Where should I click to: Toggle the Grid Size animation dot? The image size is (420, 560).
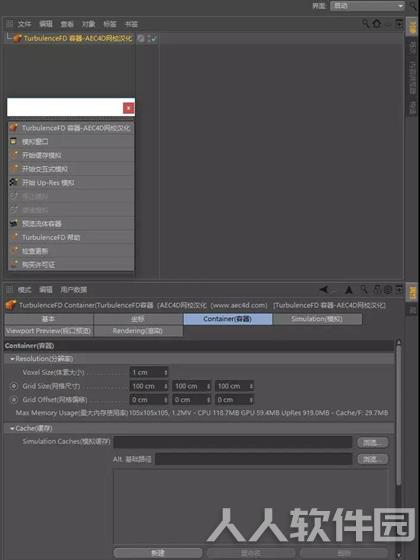pyautogui.click(x=14, y=386)
